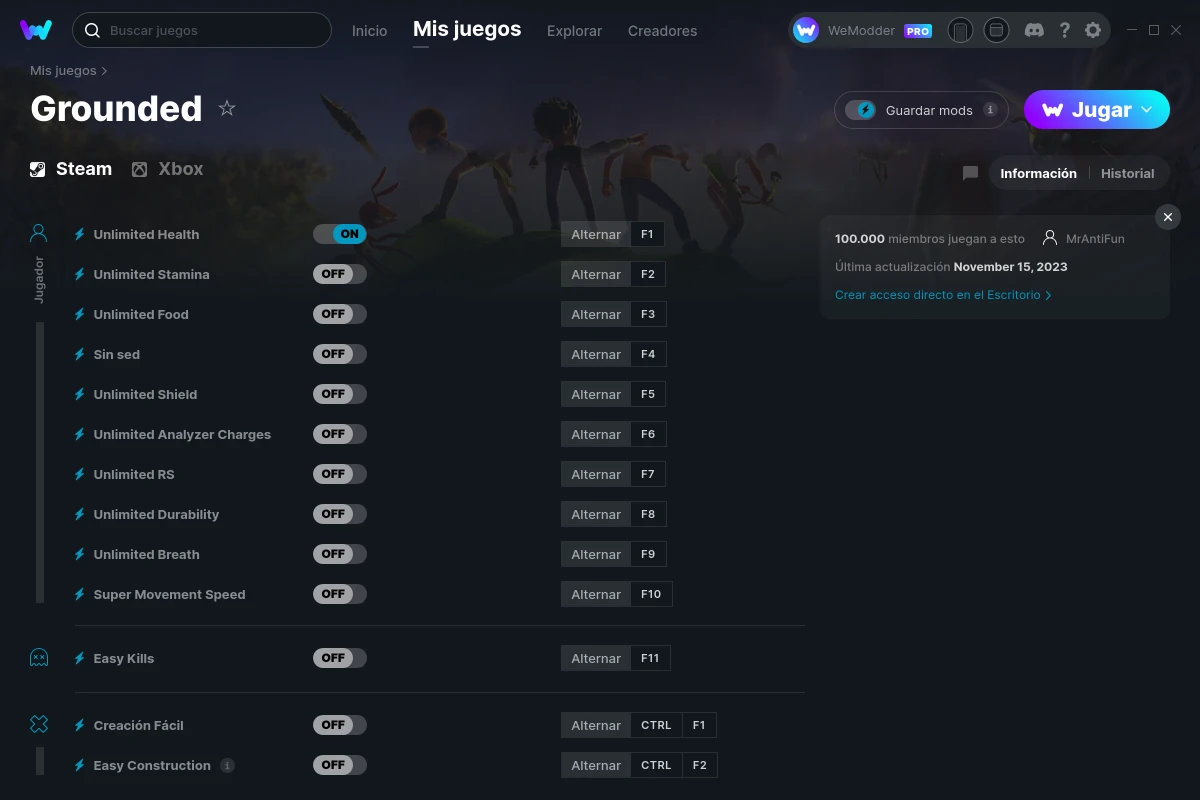Open the Creadores tab

pyautogui.click(x=662, y=31)
